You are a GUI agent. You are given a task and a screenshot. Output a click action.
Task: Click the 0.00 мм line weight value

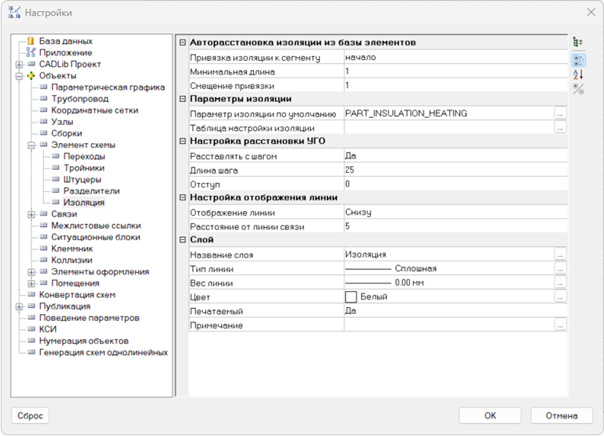[409, 283]
